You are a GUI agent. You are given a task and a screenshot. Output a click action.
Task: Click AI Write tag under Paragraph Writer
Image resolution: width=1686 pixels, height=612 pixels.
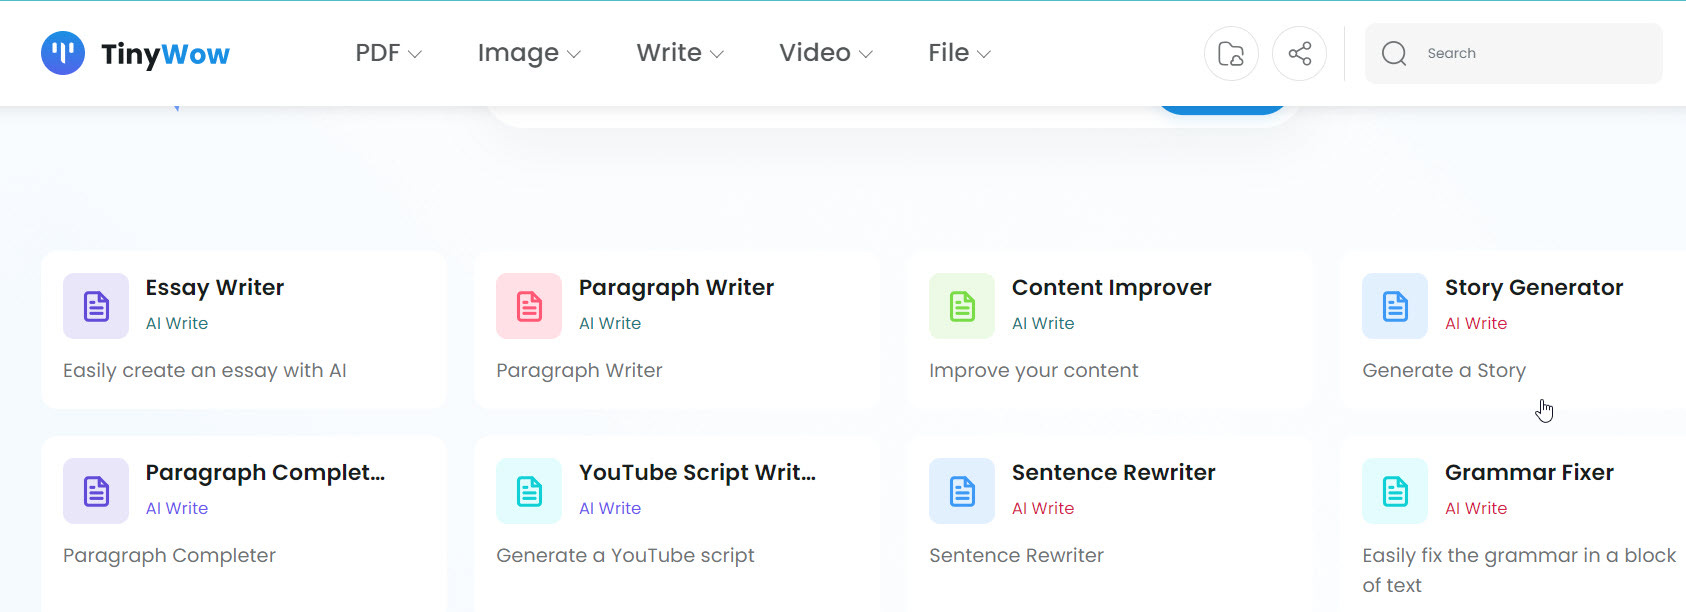click(x=610, y=323)
